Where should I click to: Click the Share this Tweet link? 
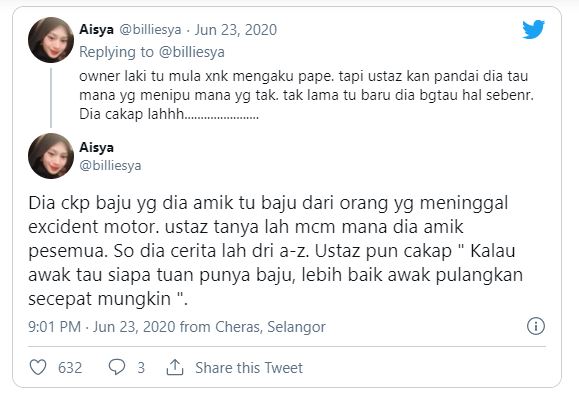click(x=249, y=368)
